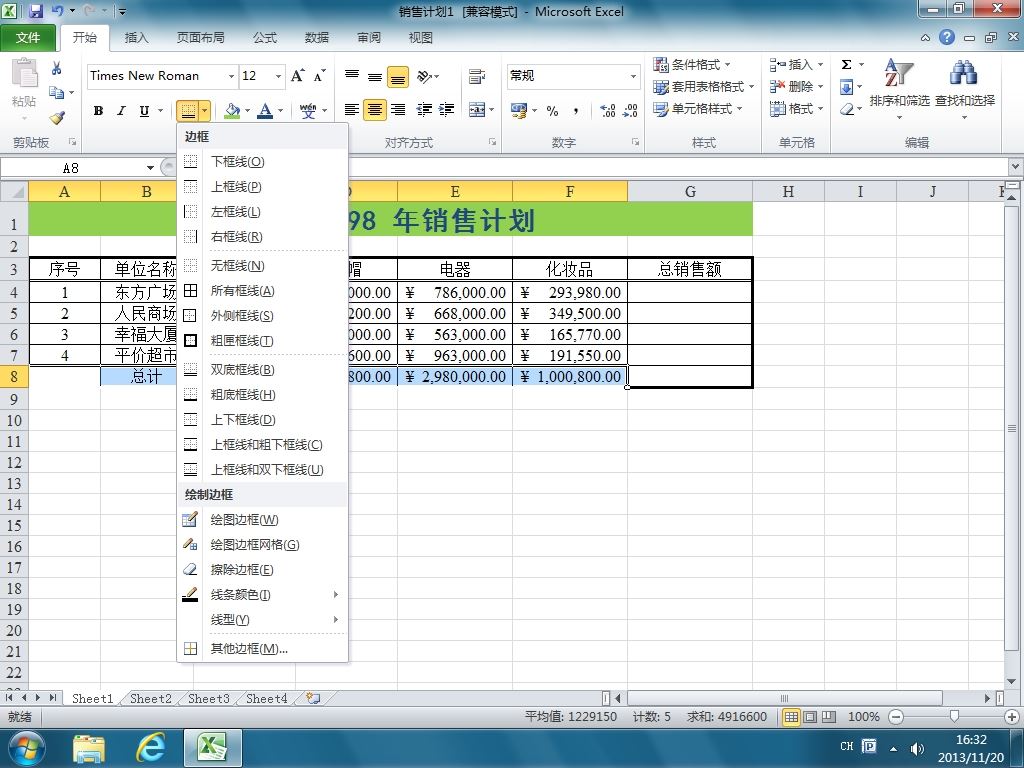Toggle Underline formatting
This screenshot has width=1024, height=768.
point(144,110)
